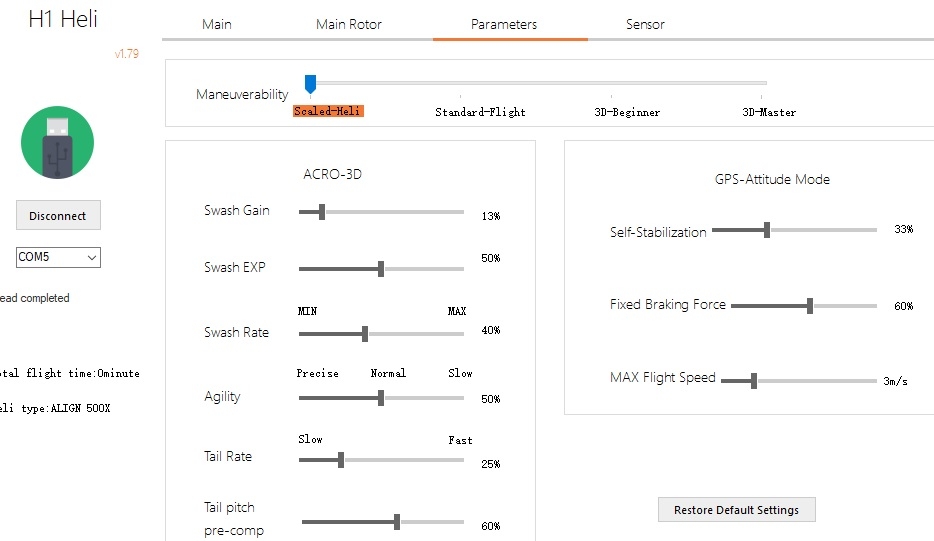
Task: Choose the 3D-Beginner maneuverability preset
Action: [x=627, y=112]
